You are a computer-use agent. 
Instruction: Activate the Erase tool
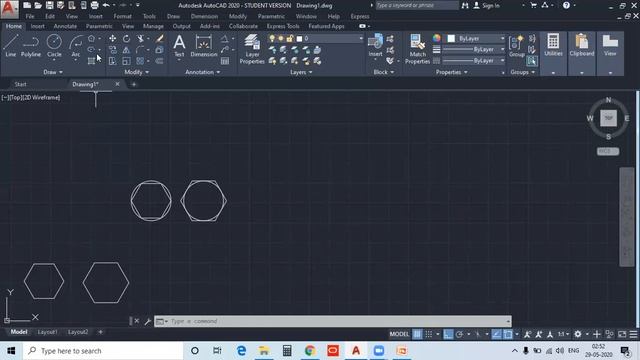tap(159, 38)
